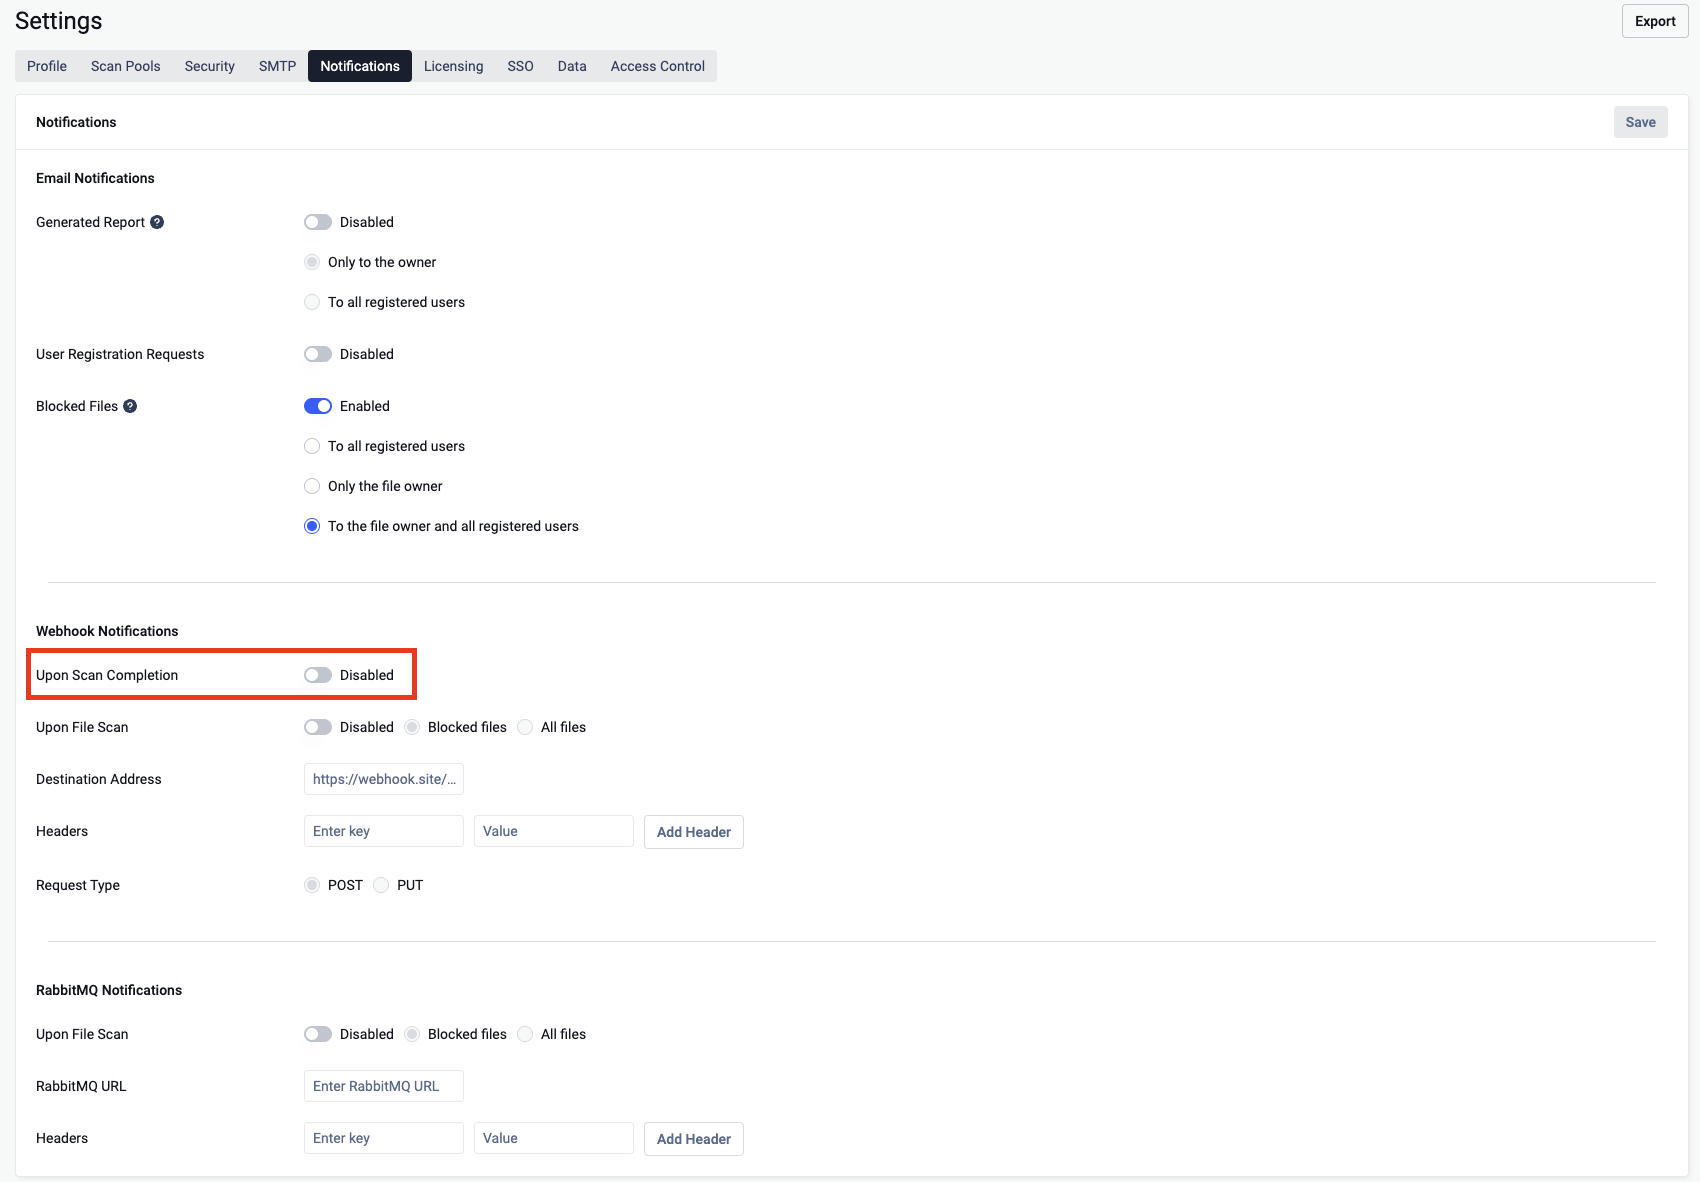Open the Licensing tab
The height and width of the screenshot is (1182, 1700).
point(453,66)
